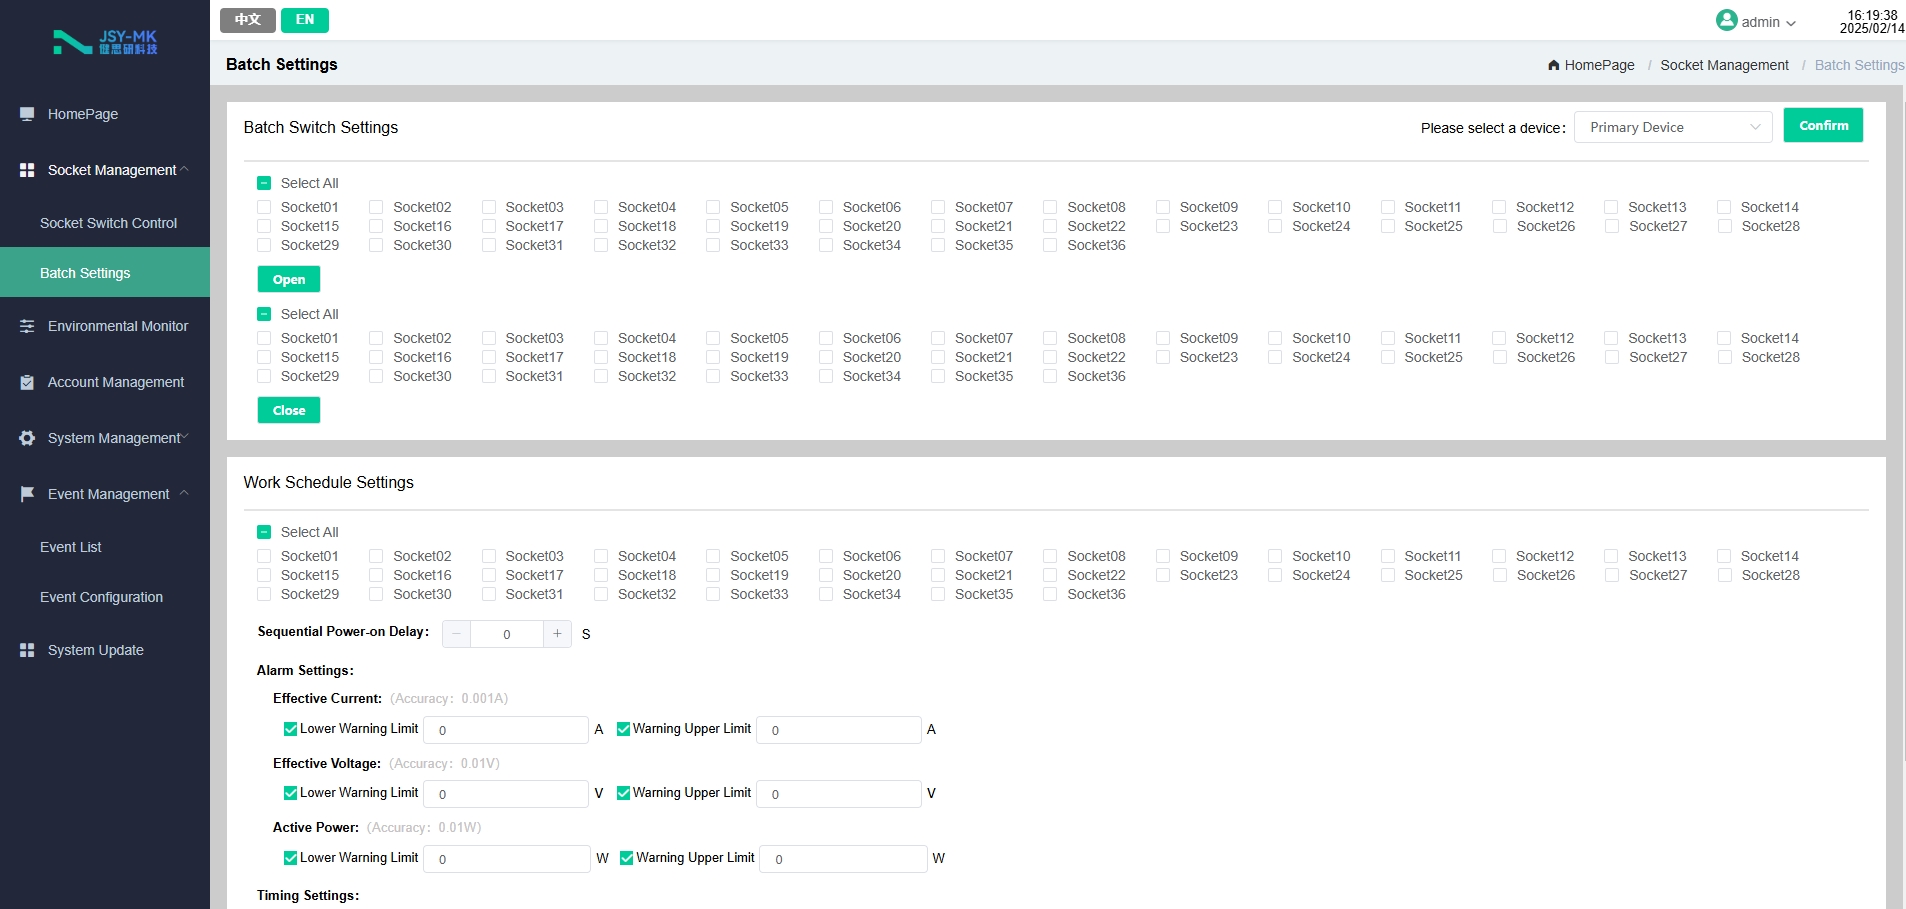
Task: Open the Primary Device dropdown
Action: pos(1673,127)
